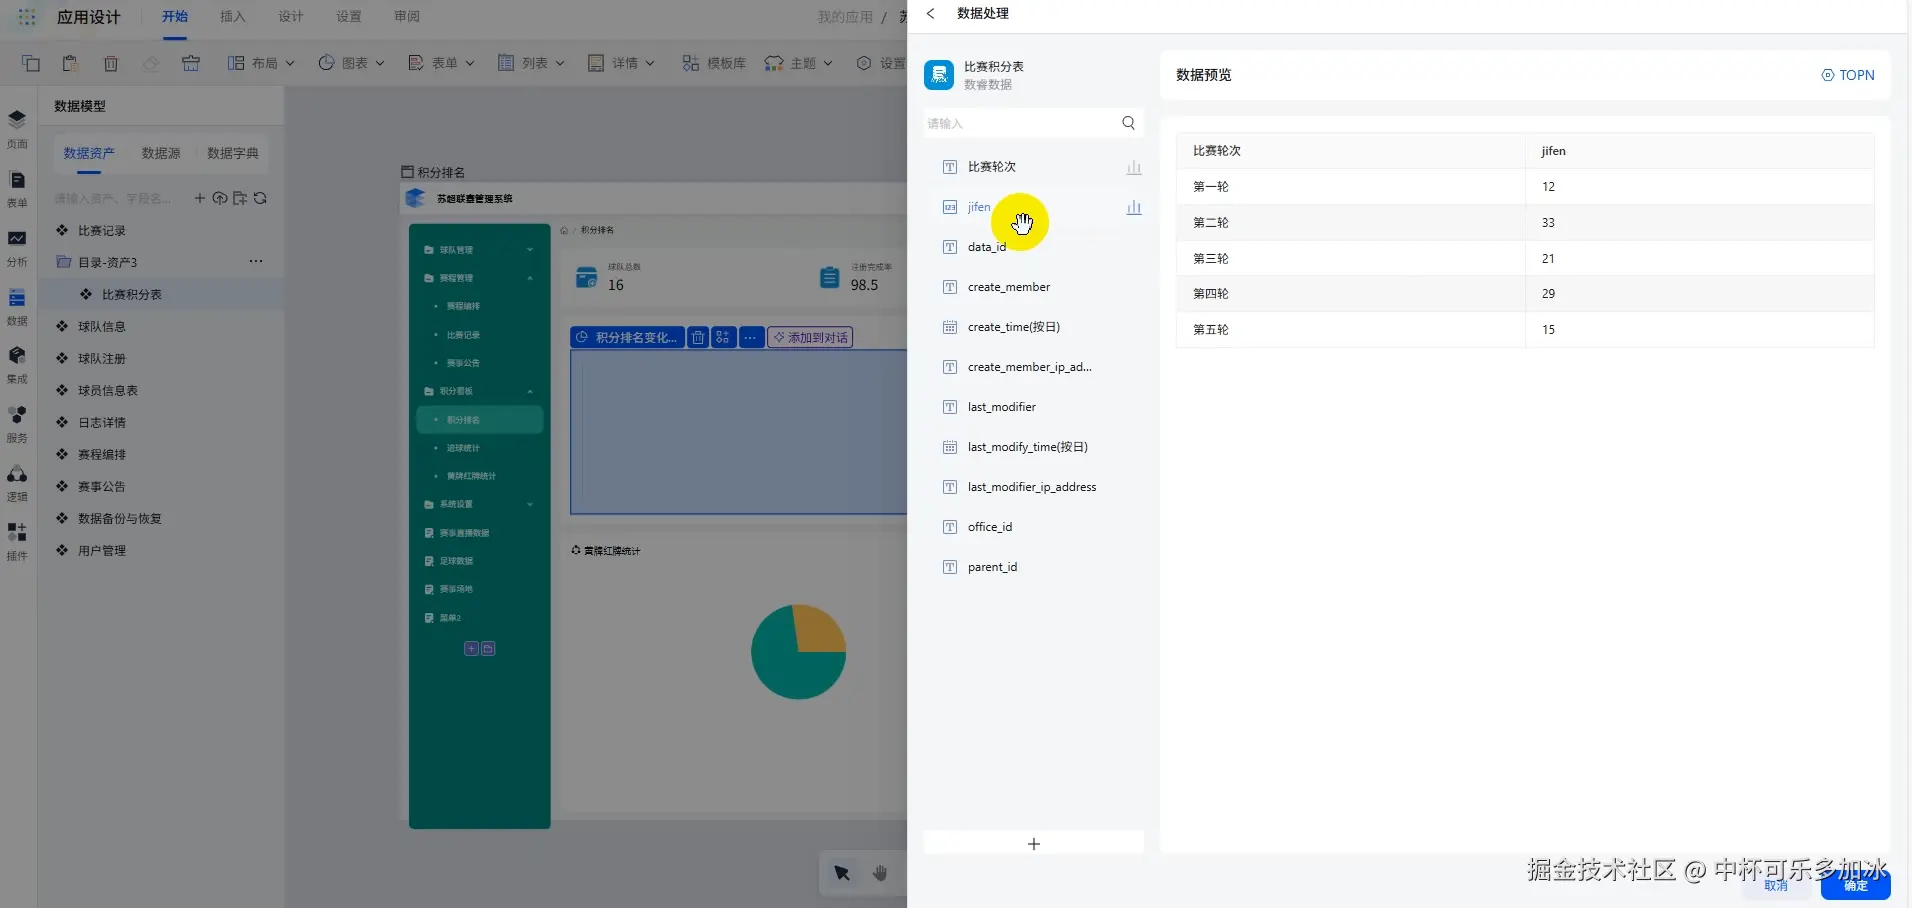Image resolution: width=1912 pixels, height=908 pixels.
Task: Go back from the 数据处理 panel
Action: point(931,14)
